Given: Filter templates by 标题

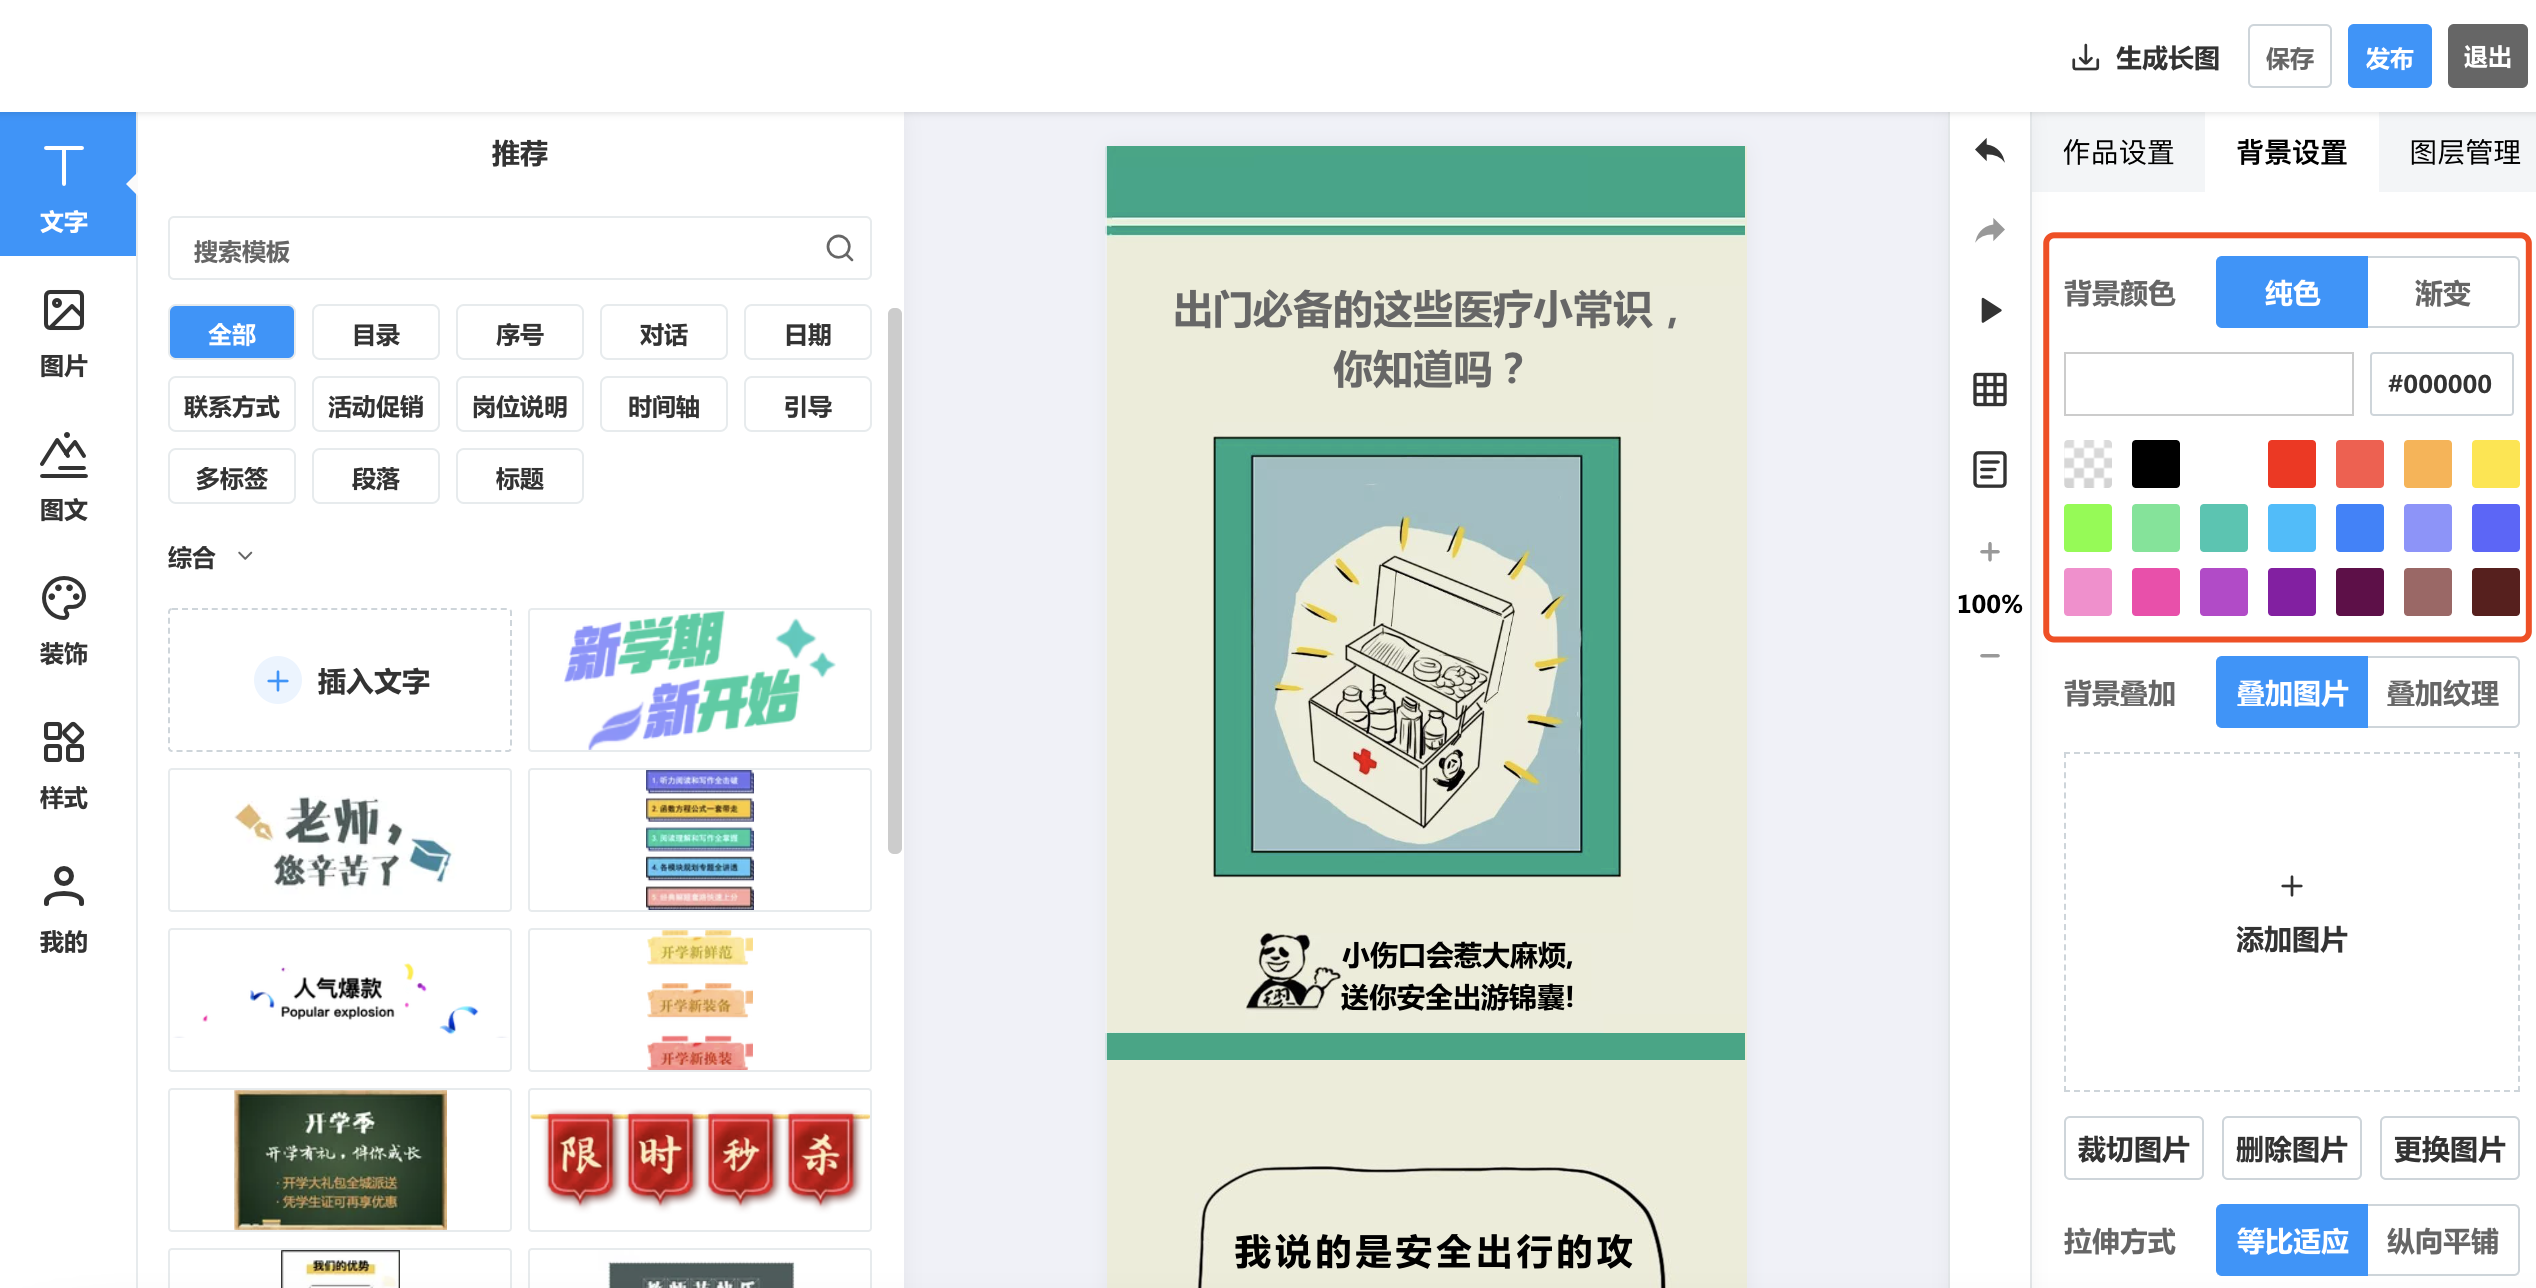Looking at the screenshot, I should point(520,477).
